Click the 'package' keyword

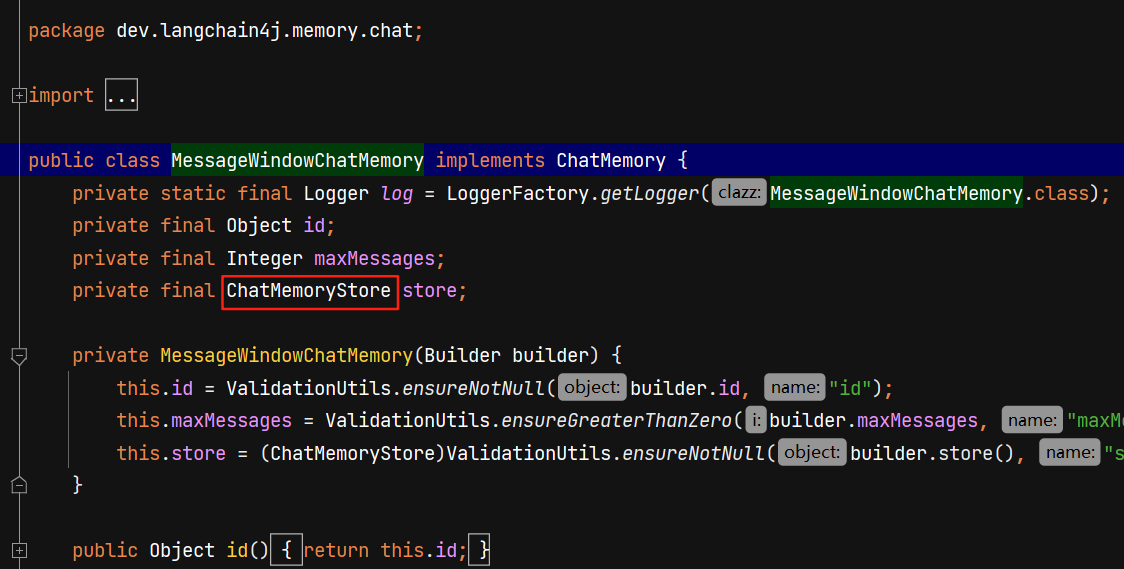67,31
